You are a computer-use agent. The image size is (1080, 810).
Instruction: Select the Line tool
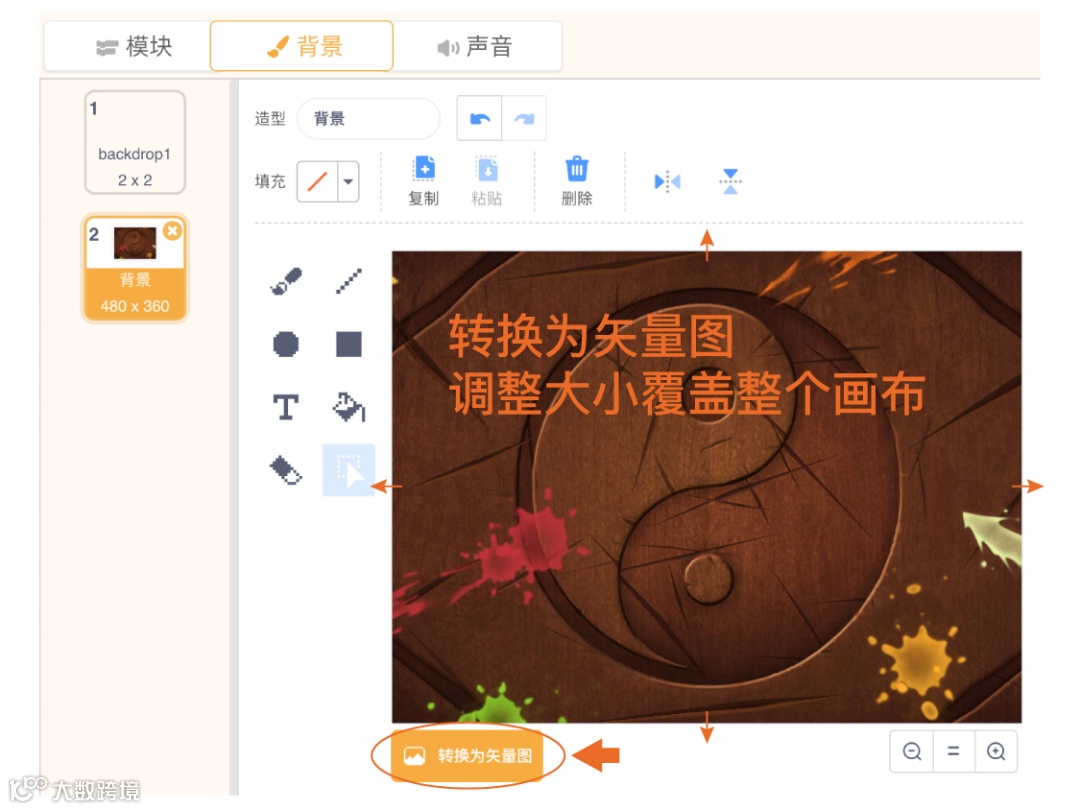tap(349, 281)
